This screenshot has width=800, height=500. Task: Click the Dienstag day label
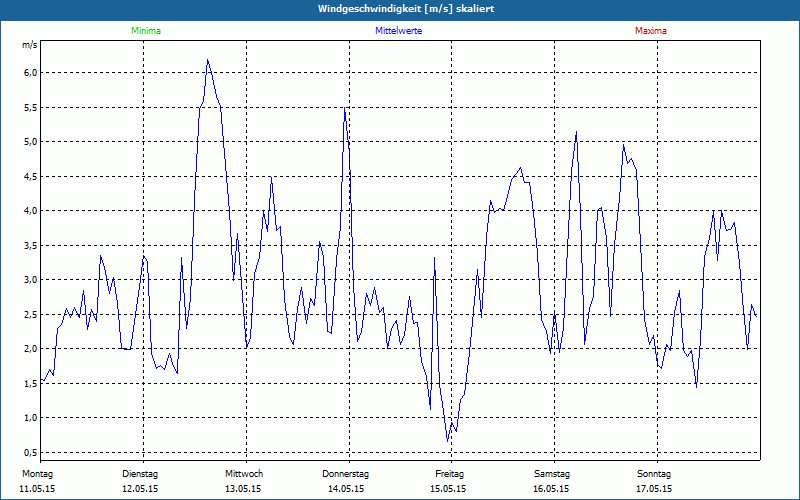coord(140,474)
